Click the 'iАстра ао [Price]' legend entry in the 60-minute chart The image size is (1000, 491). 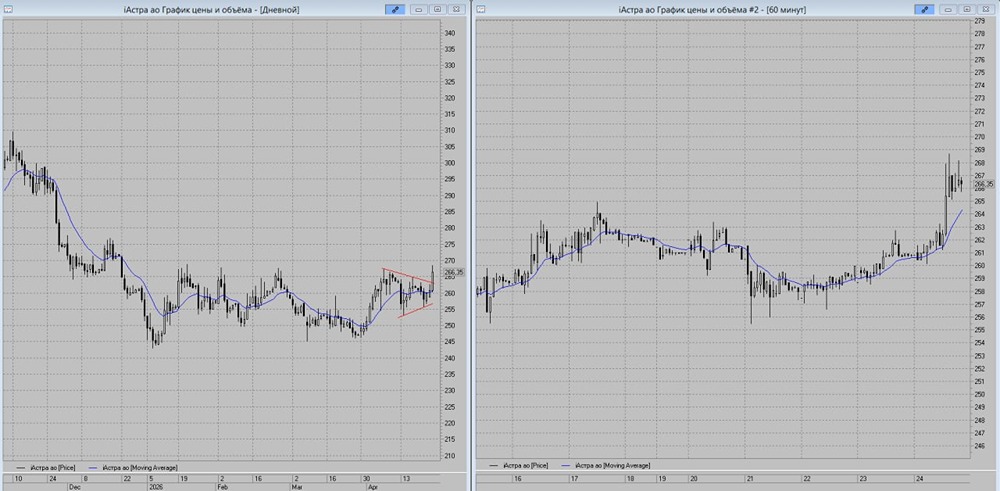coord(518,466)
